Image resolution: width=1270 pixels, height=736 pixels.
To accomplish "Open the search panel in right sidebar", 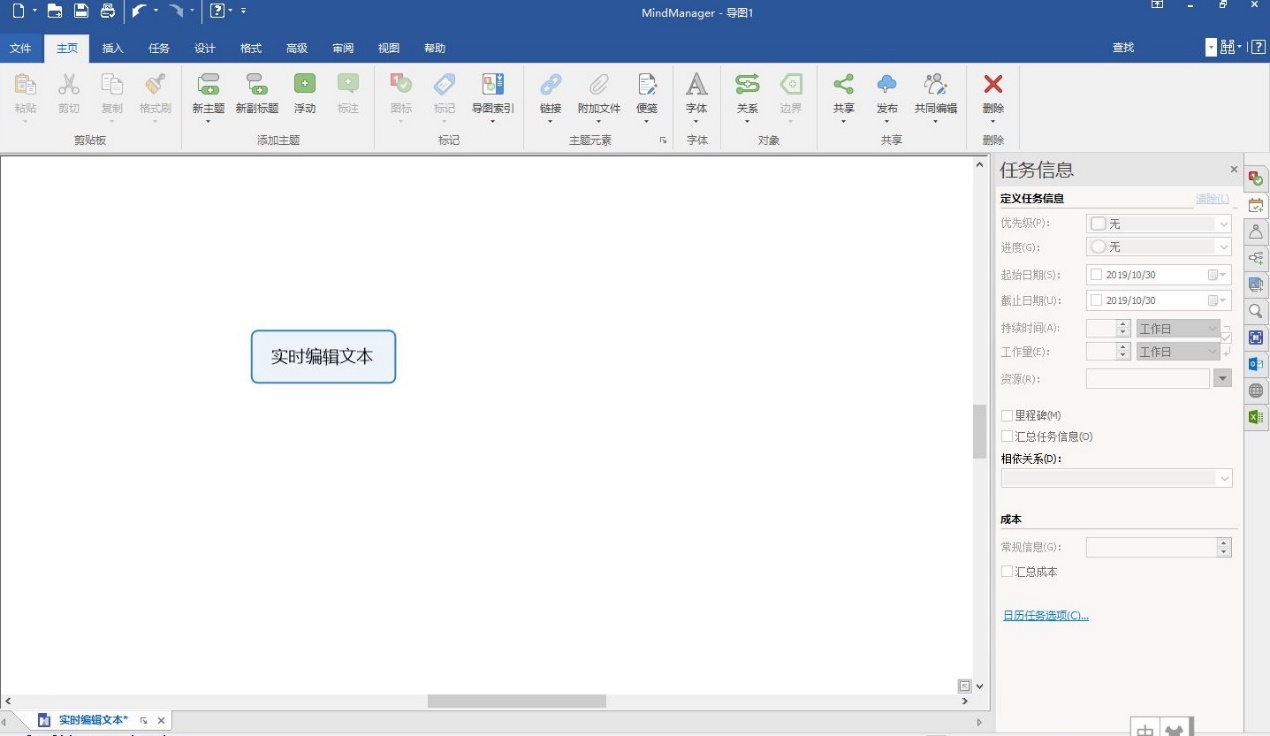I will (x=1255, y=312).
